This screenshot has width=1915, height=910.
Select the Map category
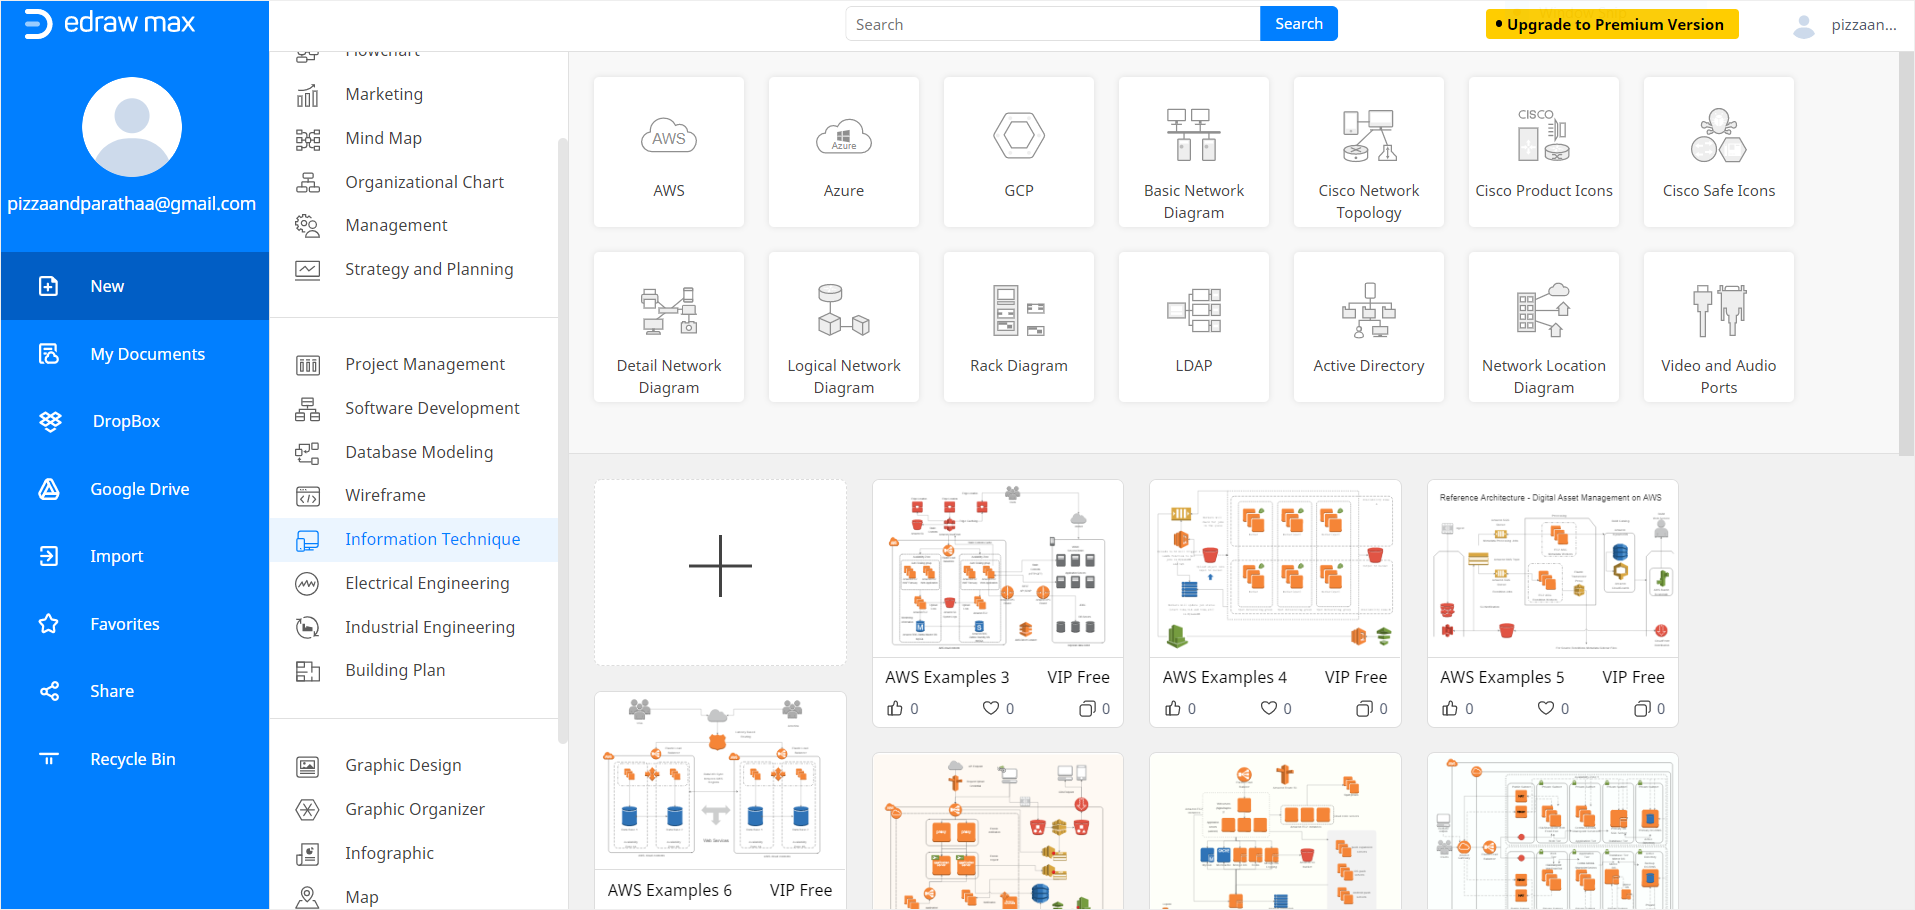414,896
